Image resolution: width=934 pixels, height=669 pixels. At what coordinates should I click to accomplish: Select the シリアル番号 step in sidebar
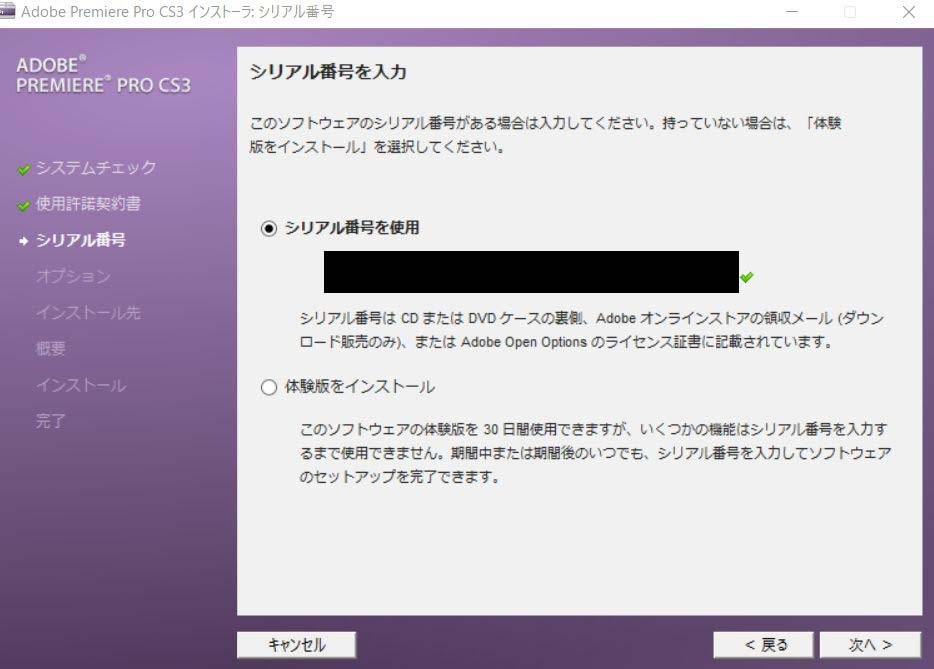click(80, 240)
